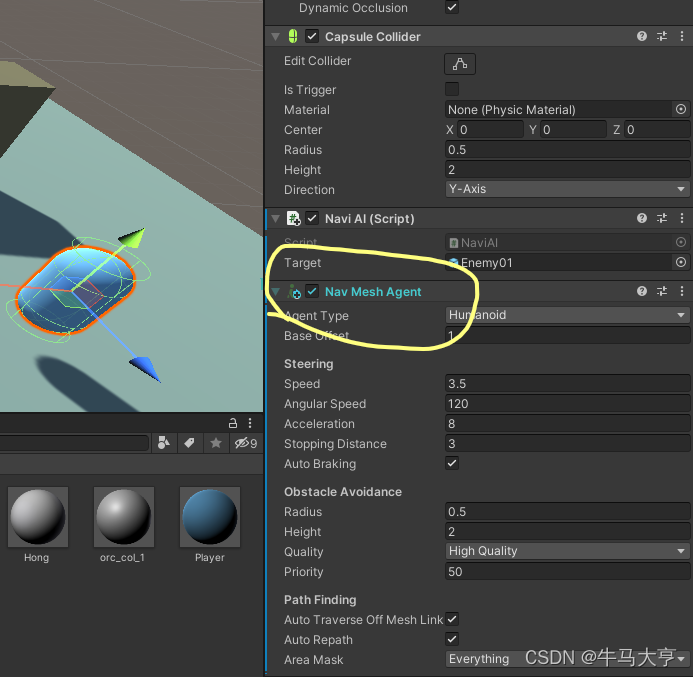Click the Capsule Collider component icon
Image resolution: width=693 pixels, height=677 pixels.
click(293, 36)
